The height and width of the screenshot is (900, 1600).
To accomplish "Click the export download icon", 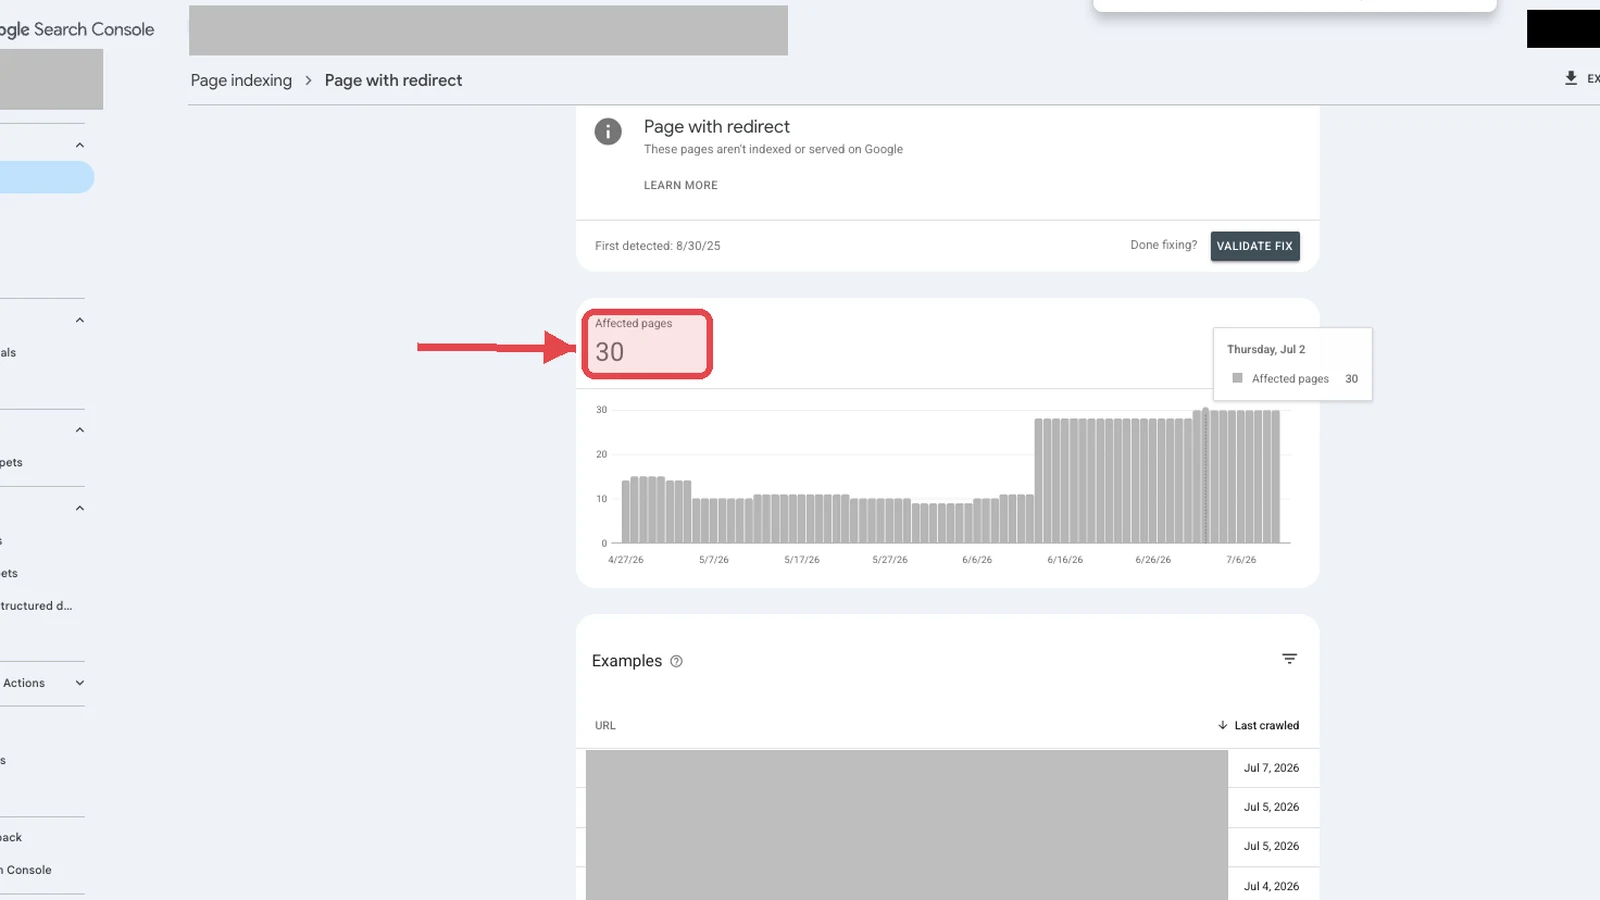I will (1571, 78).
